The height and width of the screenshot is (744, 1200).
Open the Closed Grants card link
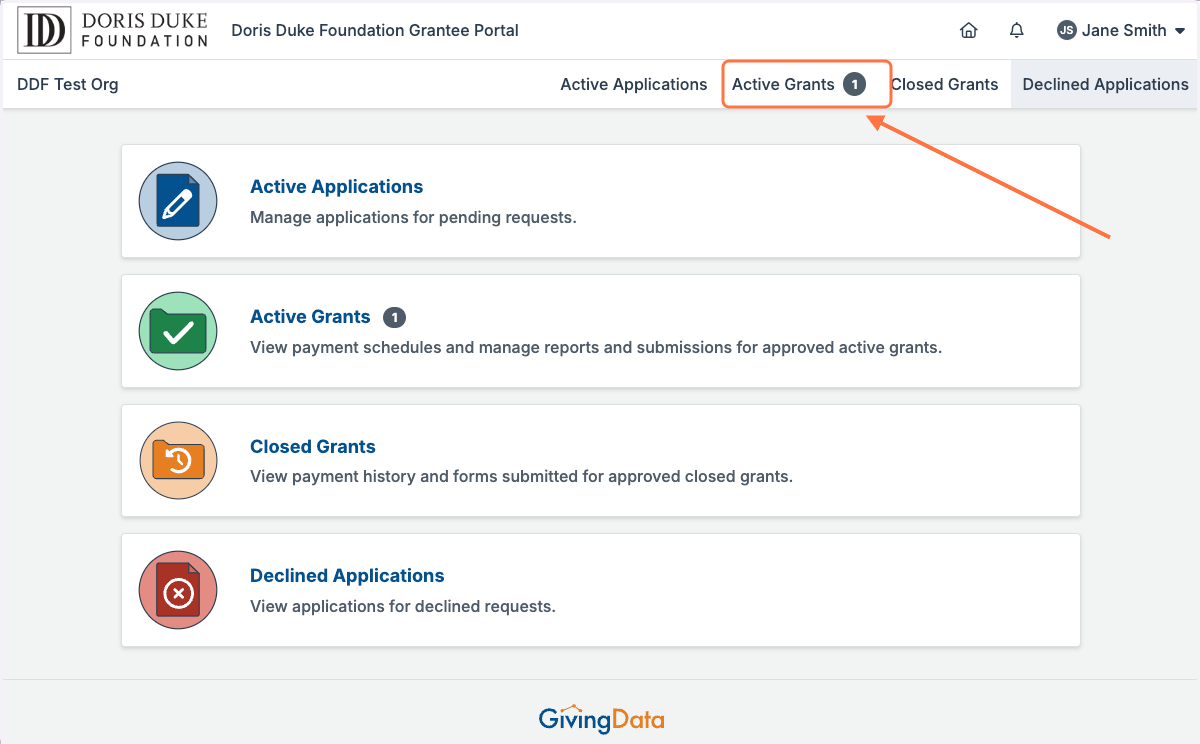coord(313,447)
